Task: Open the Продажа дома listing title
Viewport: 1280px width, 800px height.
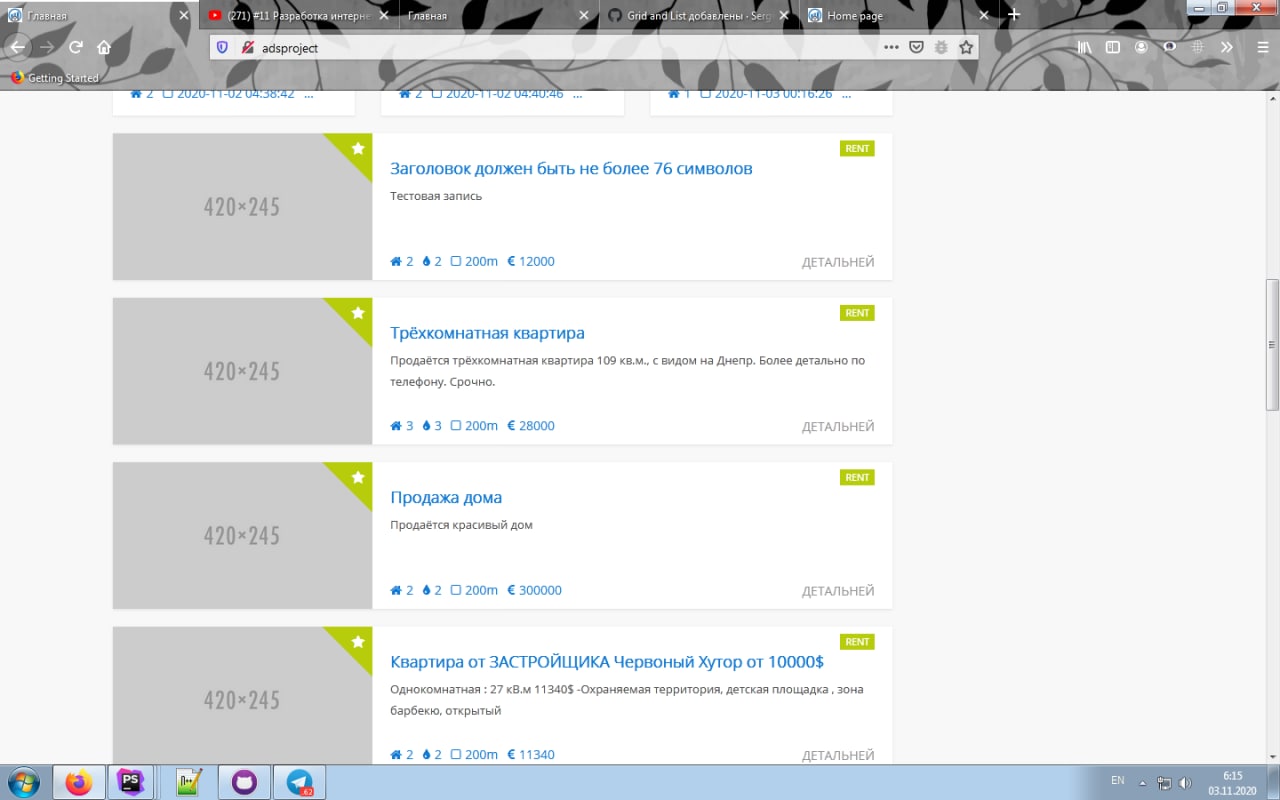Action: 446,497
